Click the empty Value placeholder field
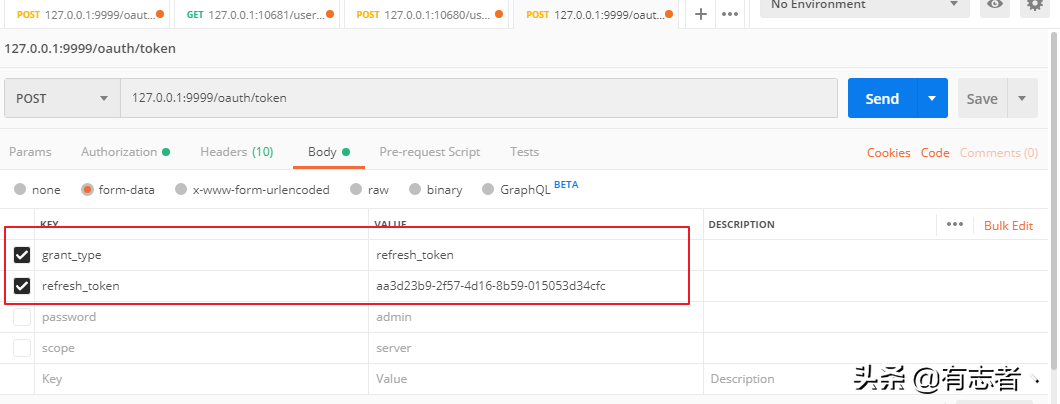1060x404 pixels. pyautogui.click(x=535, y=379)
